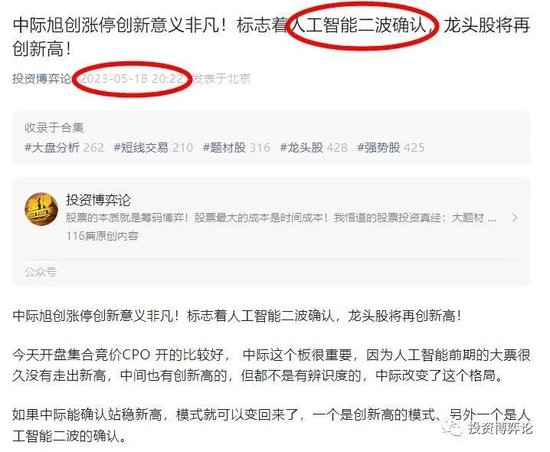Open the #龙头股 428 collection tag

314,148
